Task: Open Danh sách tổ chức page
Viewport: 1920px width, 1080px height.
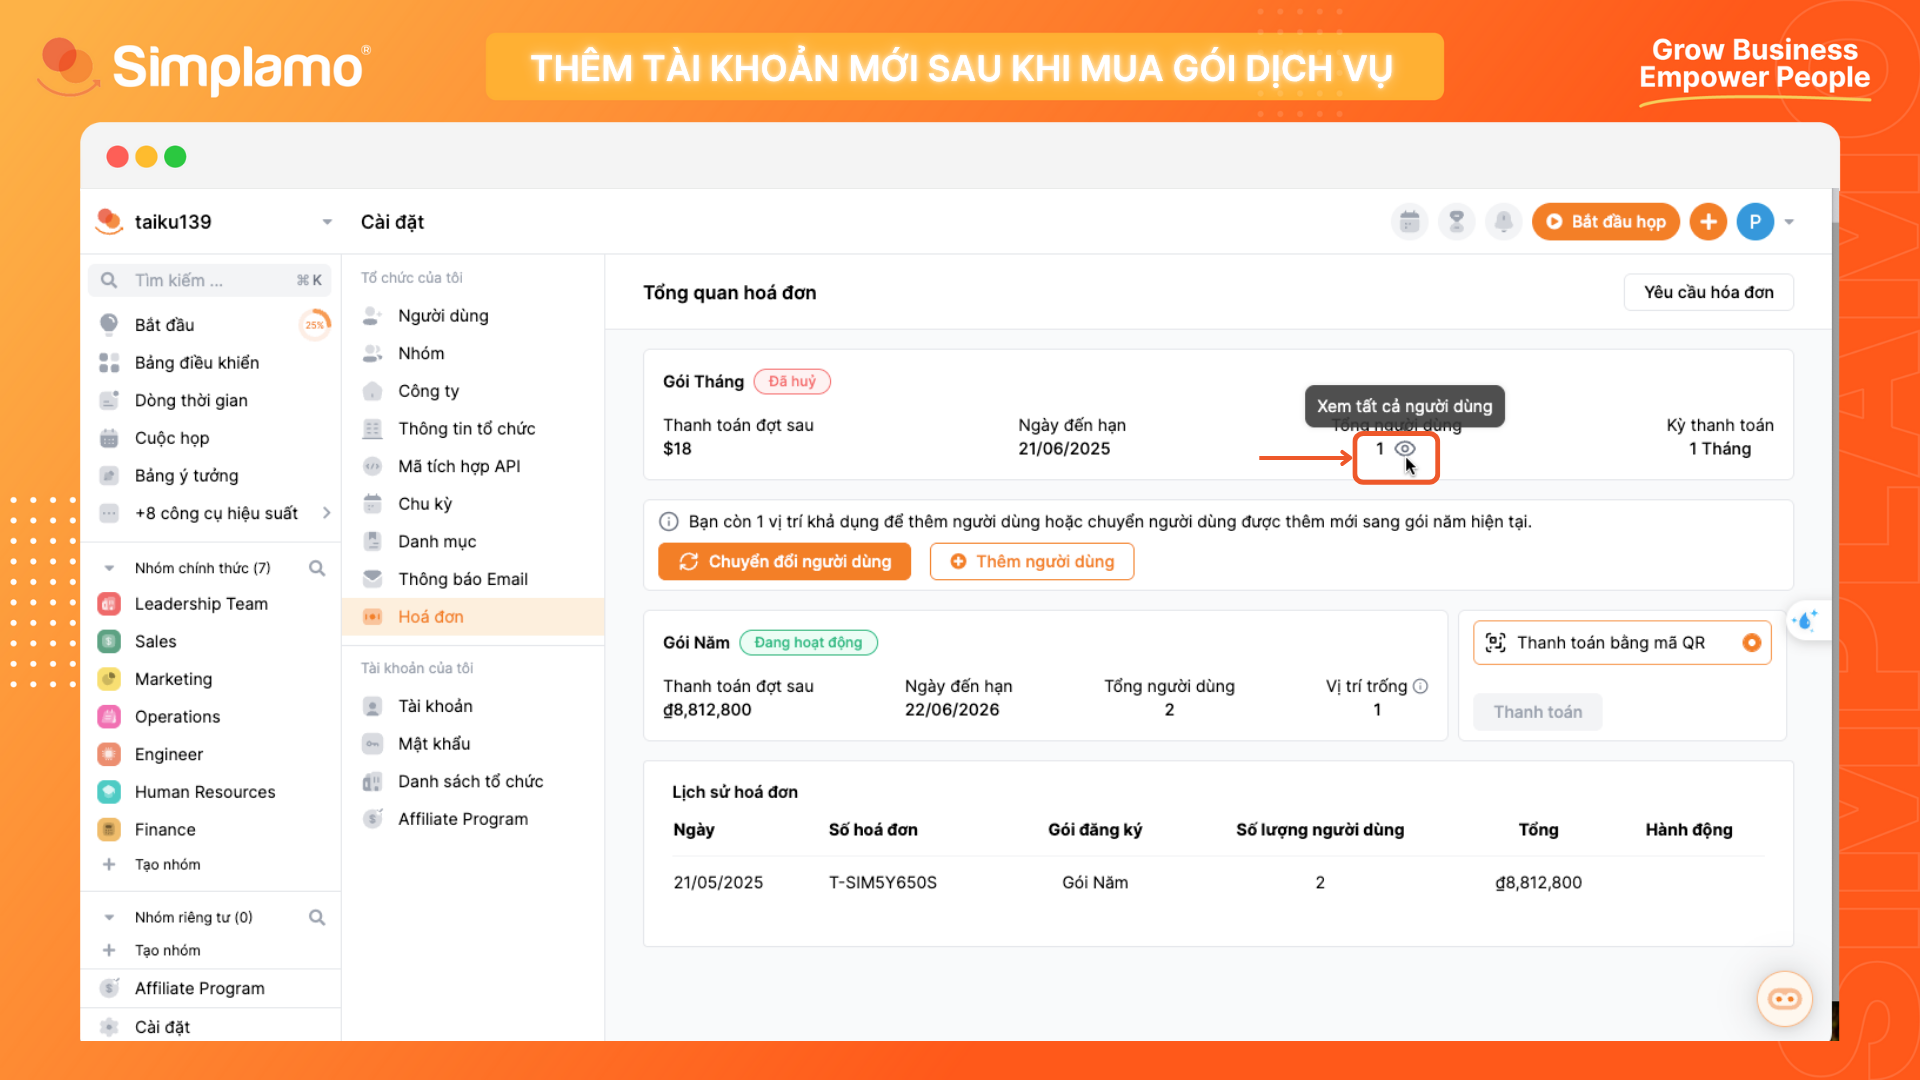Action: (470, 781)
